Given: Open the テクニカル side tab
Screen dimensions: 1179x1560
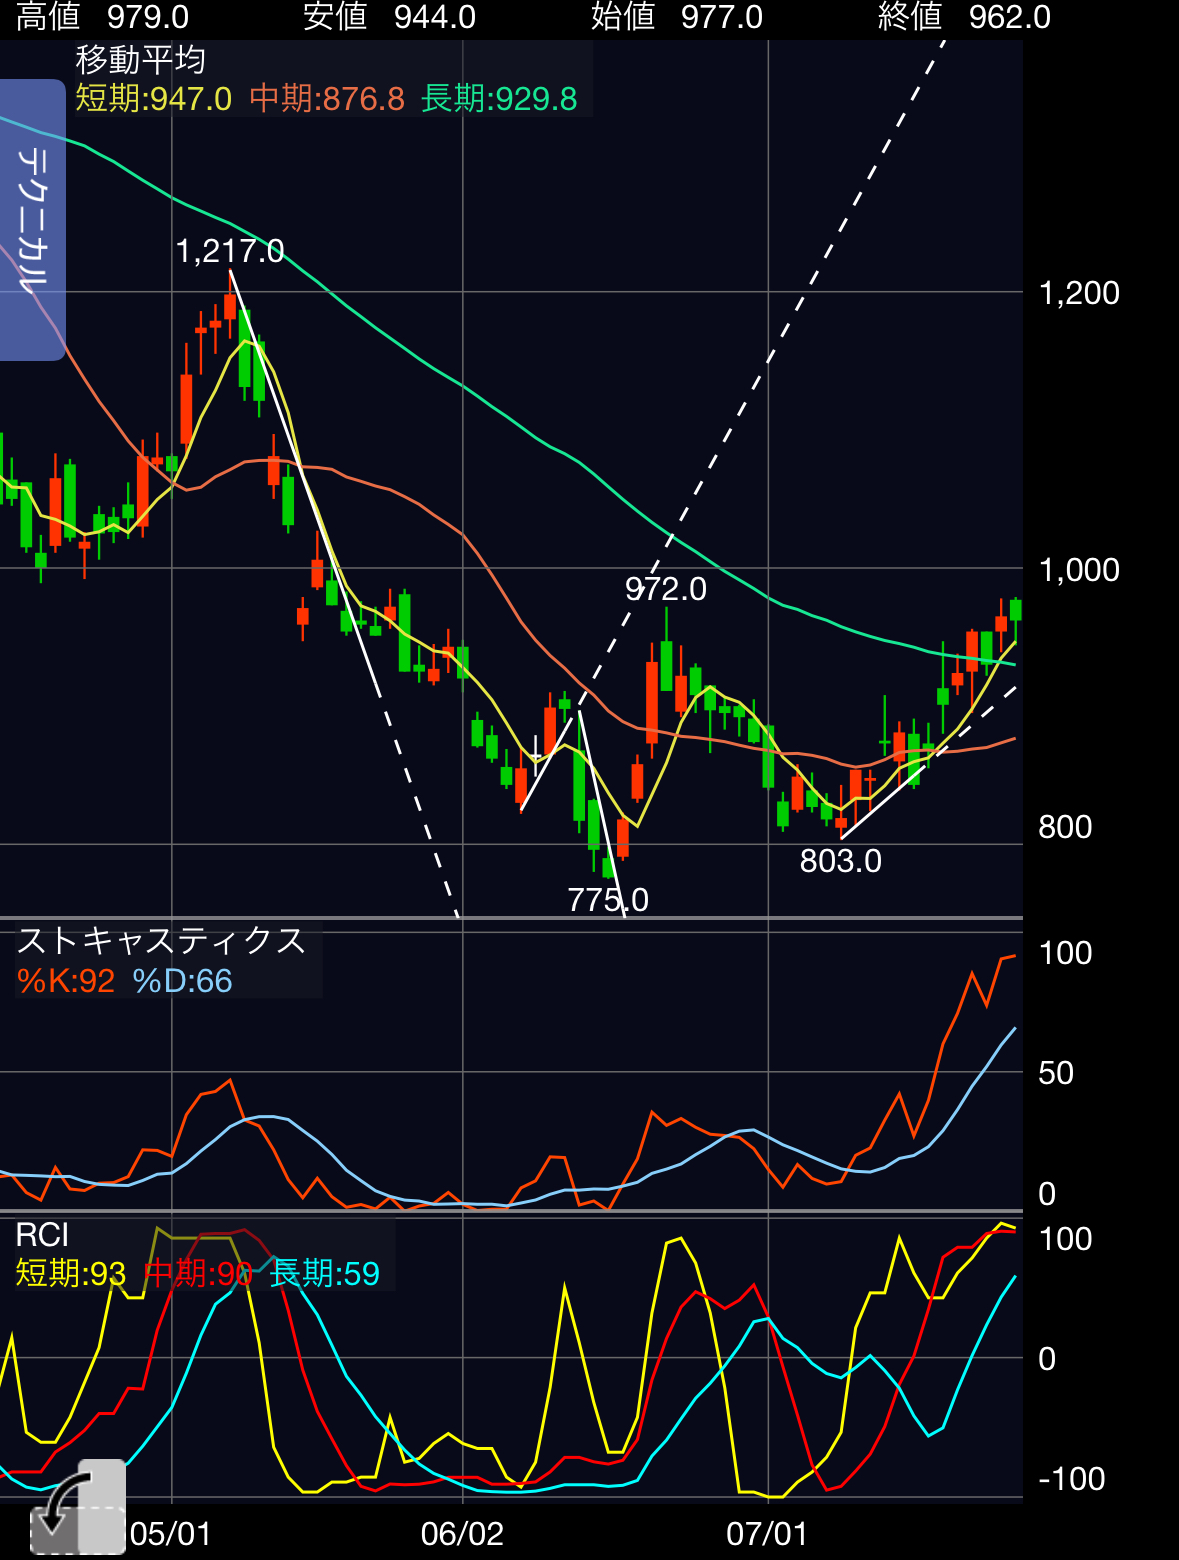Looking at the screenshot, I should click(32, 219).
